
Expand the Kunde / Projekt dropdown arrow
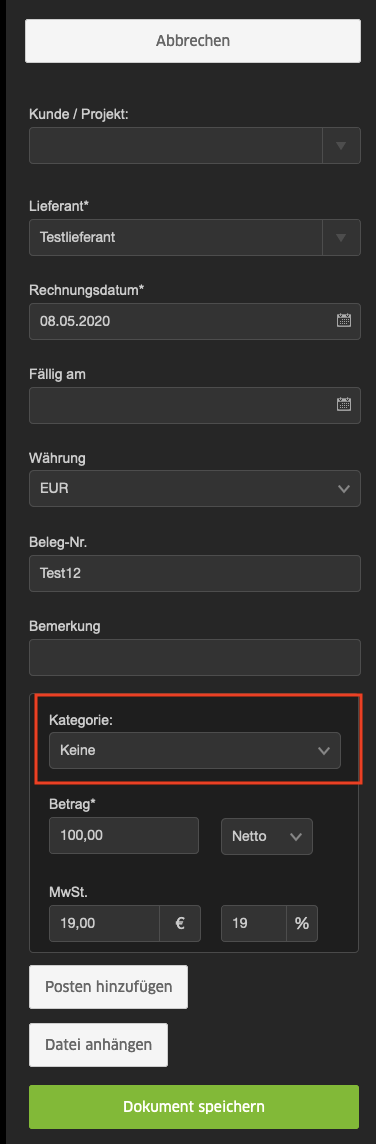point(341,145)
